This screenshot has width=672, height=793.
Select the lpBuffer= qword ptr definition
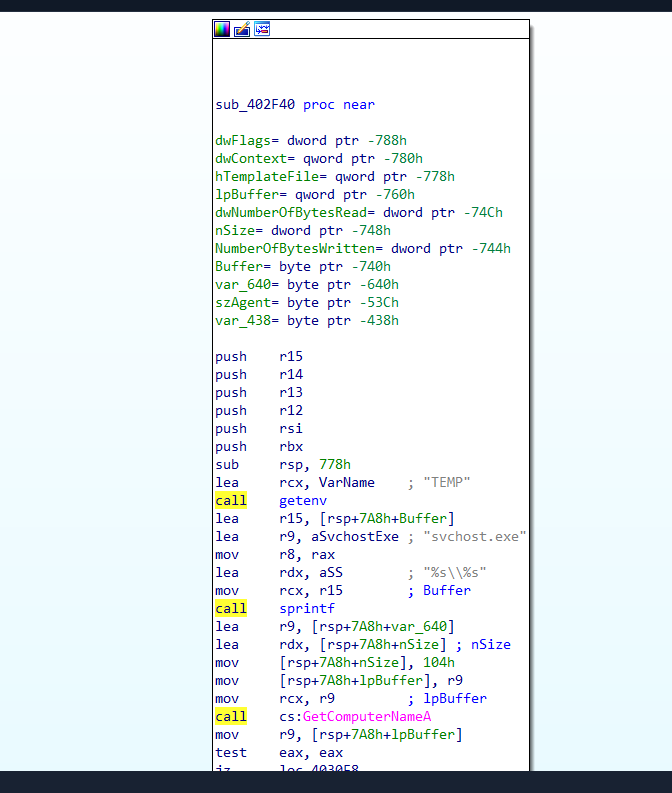315,195
